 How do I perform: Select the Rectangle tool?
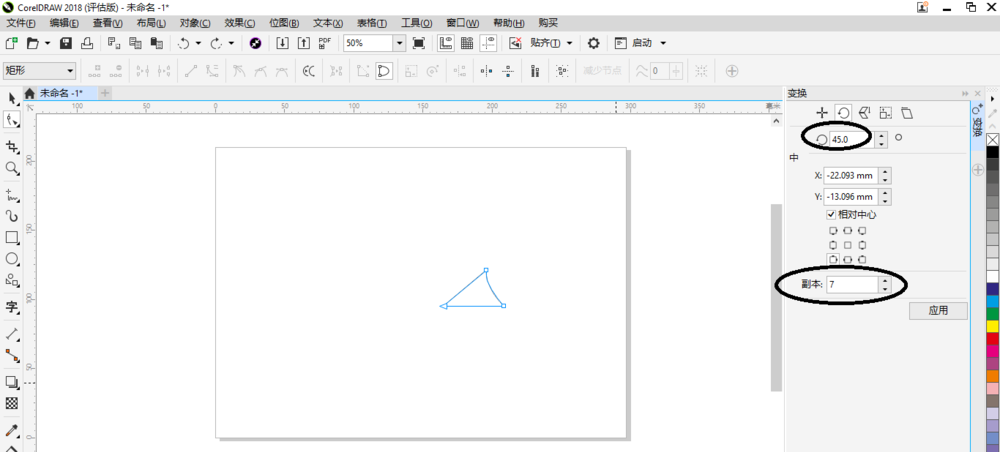[x=11, y=237]
